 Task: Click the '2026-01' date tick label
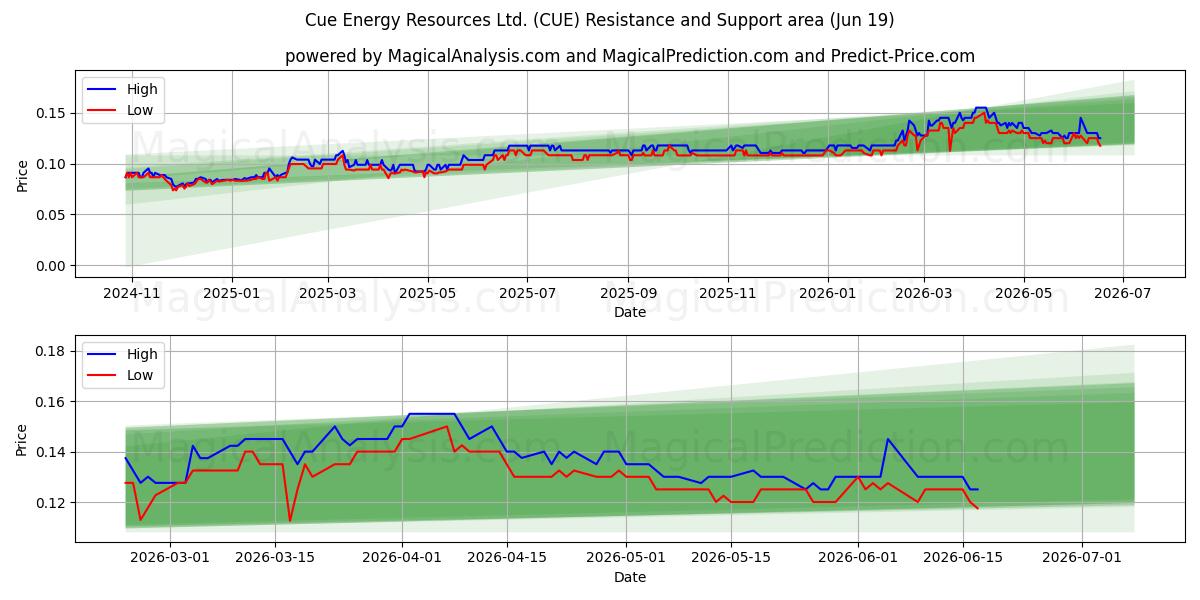click(x=829, y=293)
